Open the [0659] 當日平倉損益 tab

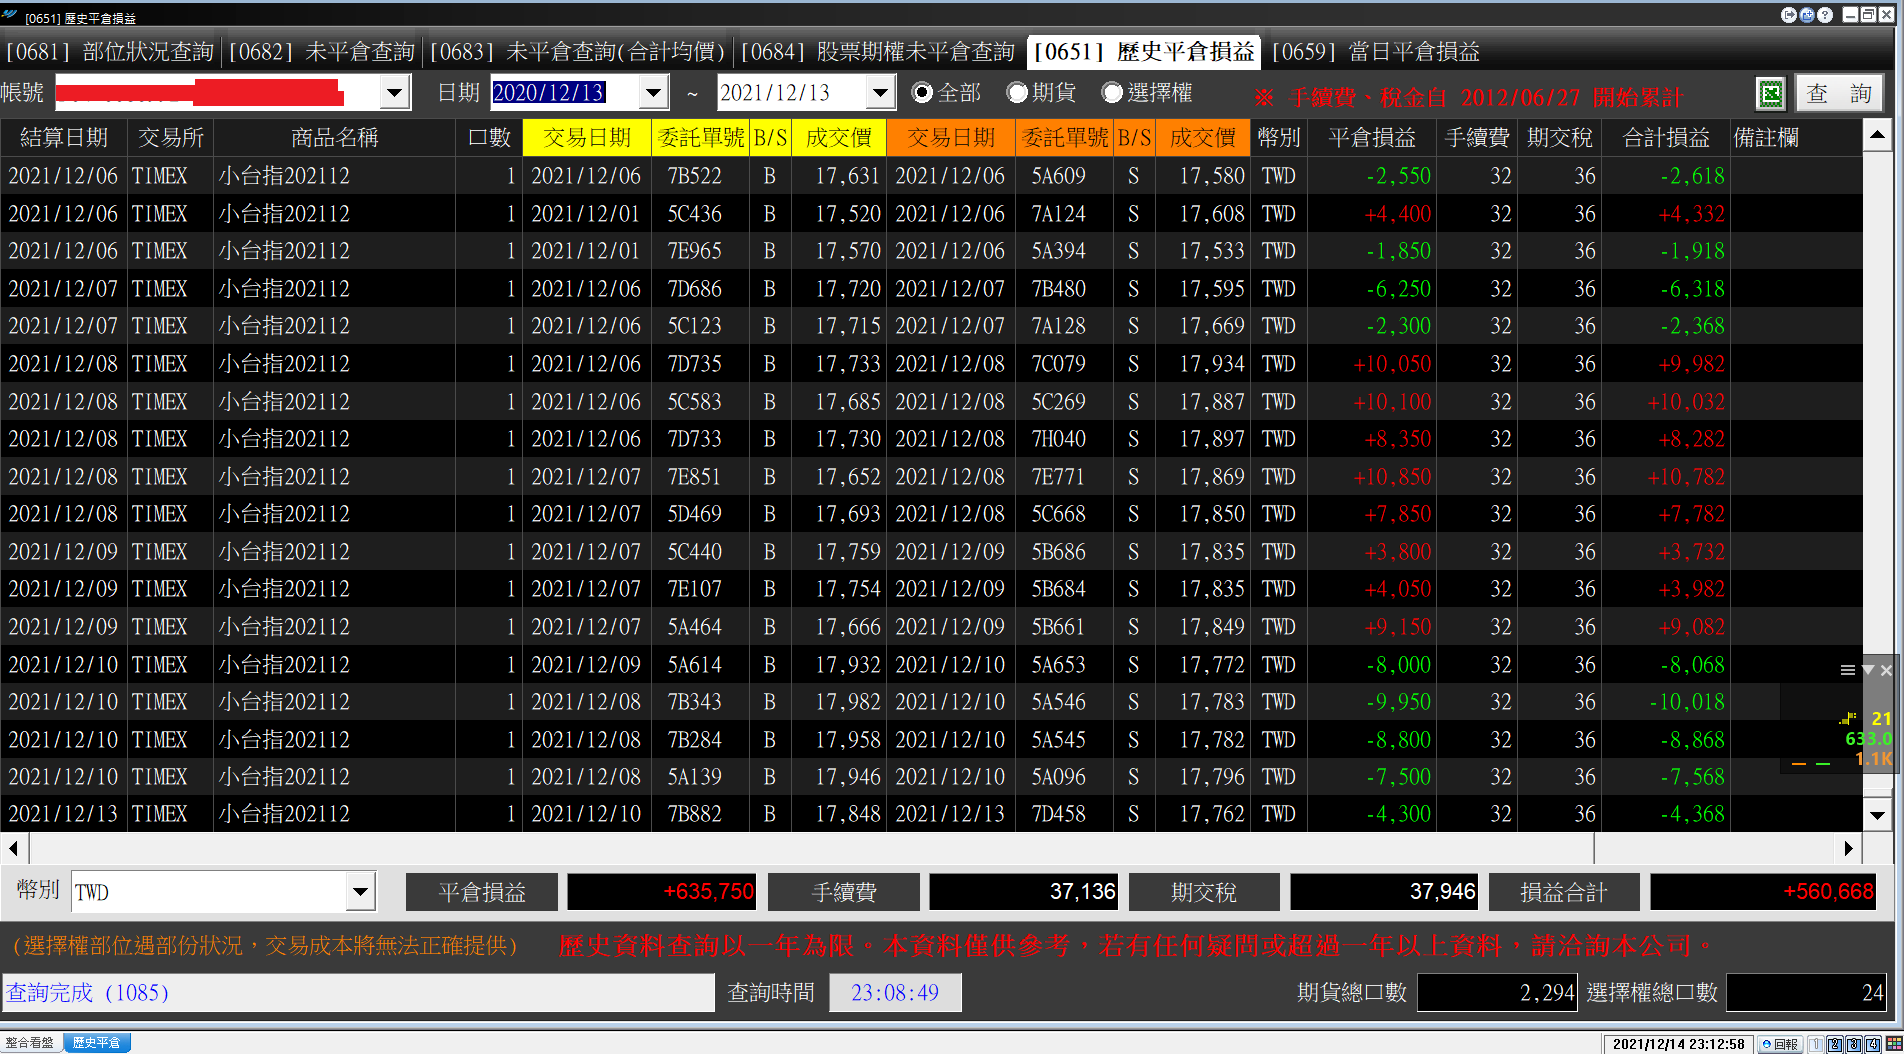1376,52
